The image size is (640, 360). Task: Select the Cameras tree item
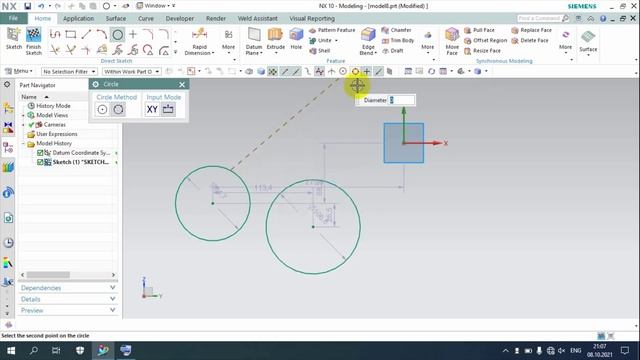point(54,124)
